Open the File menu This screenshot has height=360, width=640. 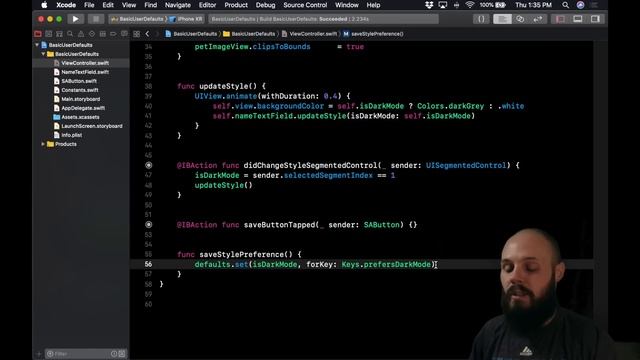coord(89,5)
